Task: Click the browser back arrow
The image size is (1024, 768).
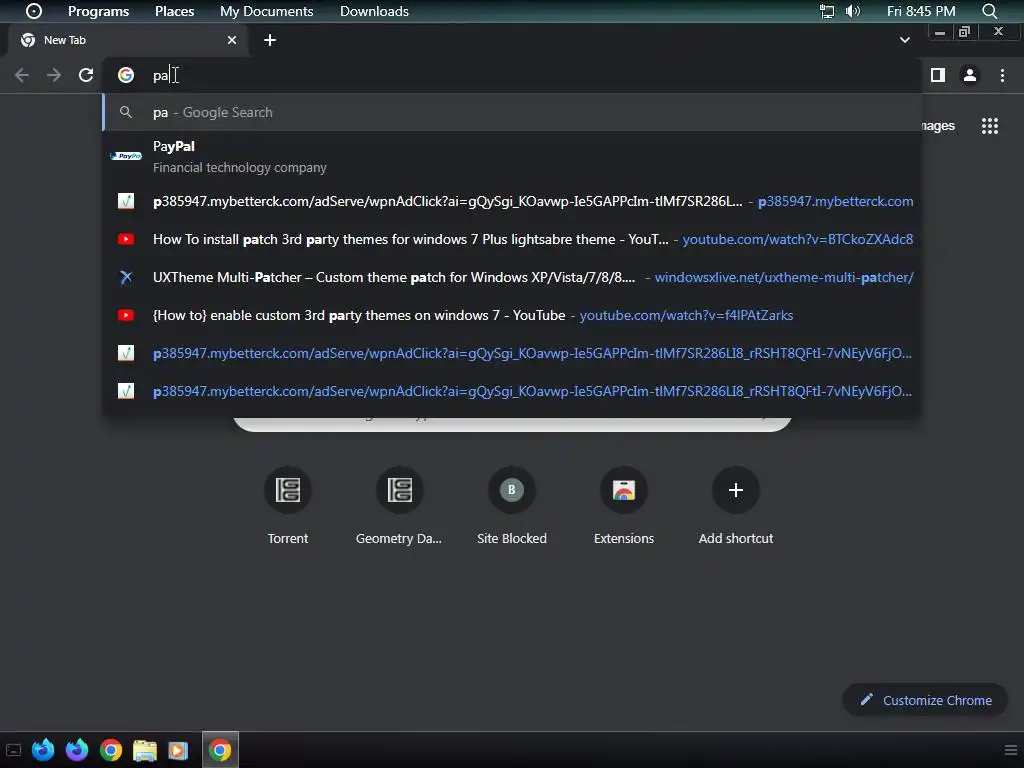Action: point(22,75)
